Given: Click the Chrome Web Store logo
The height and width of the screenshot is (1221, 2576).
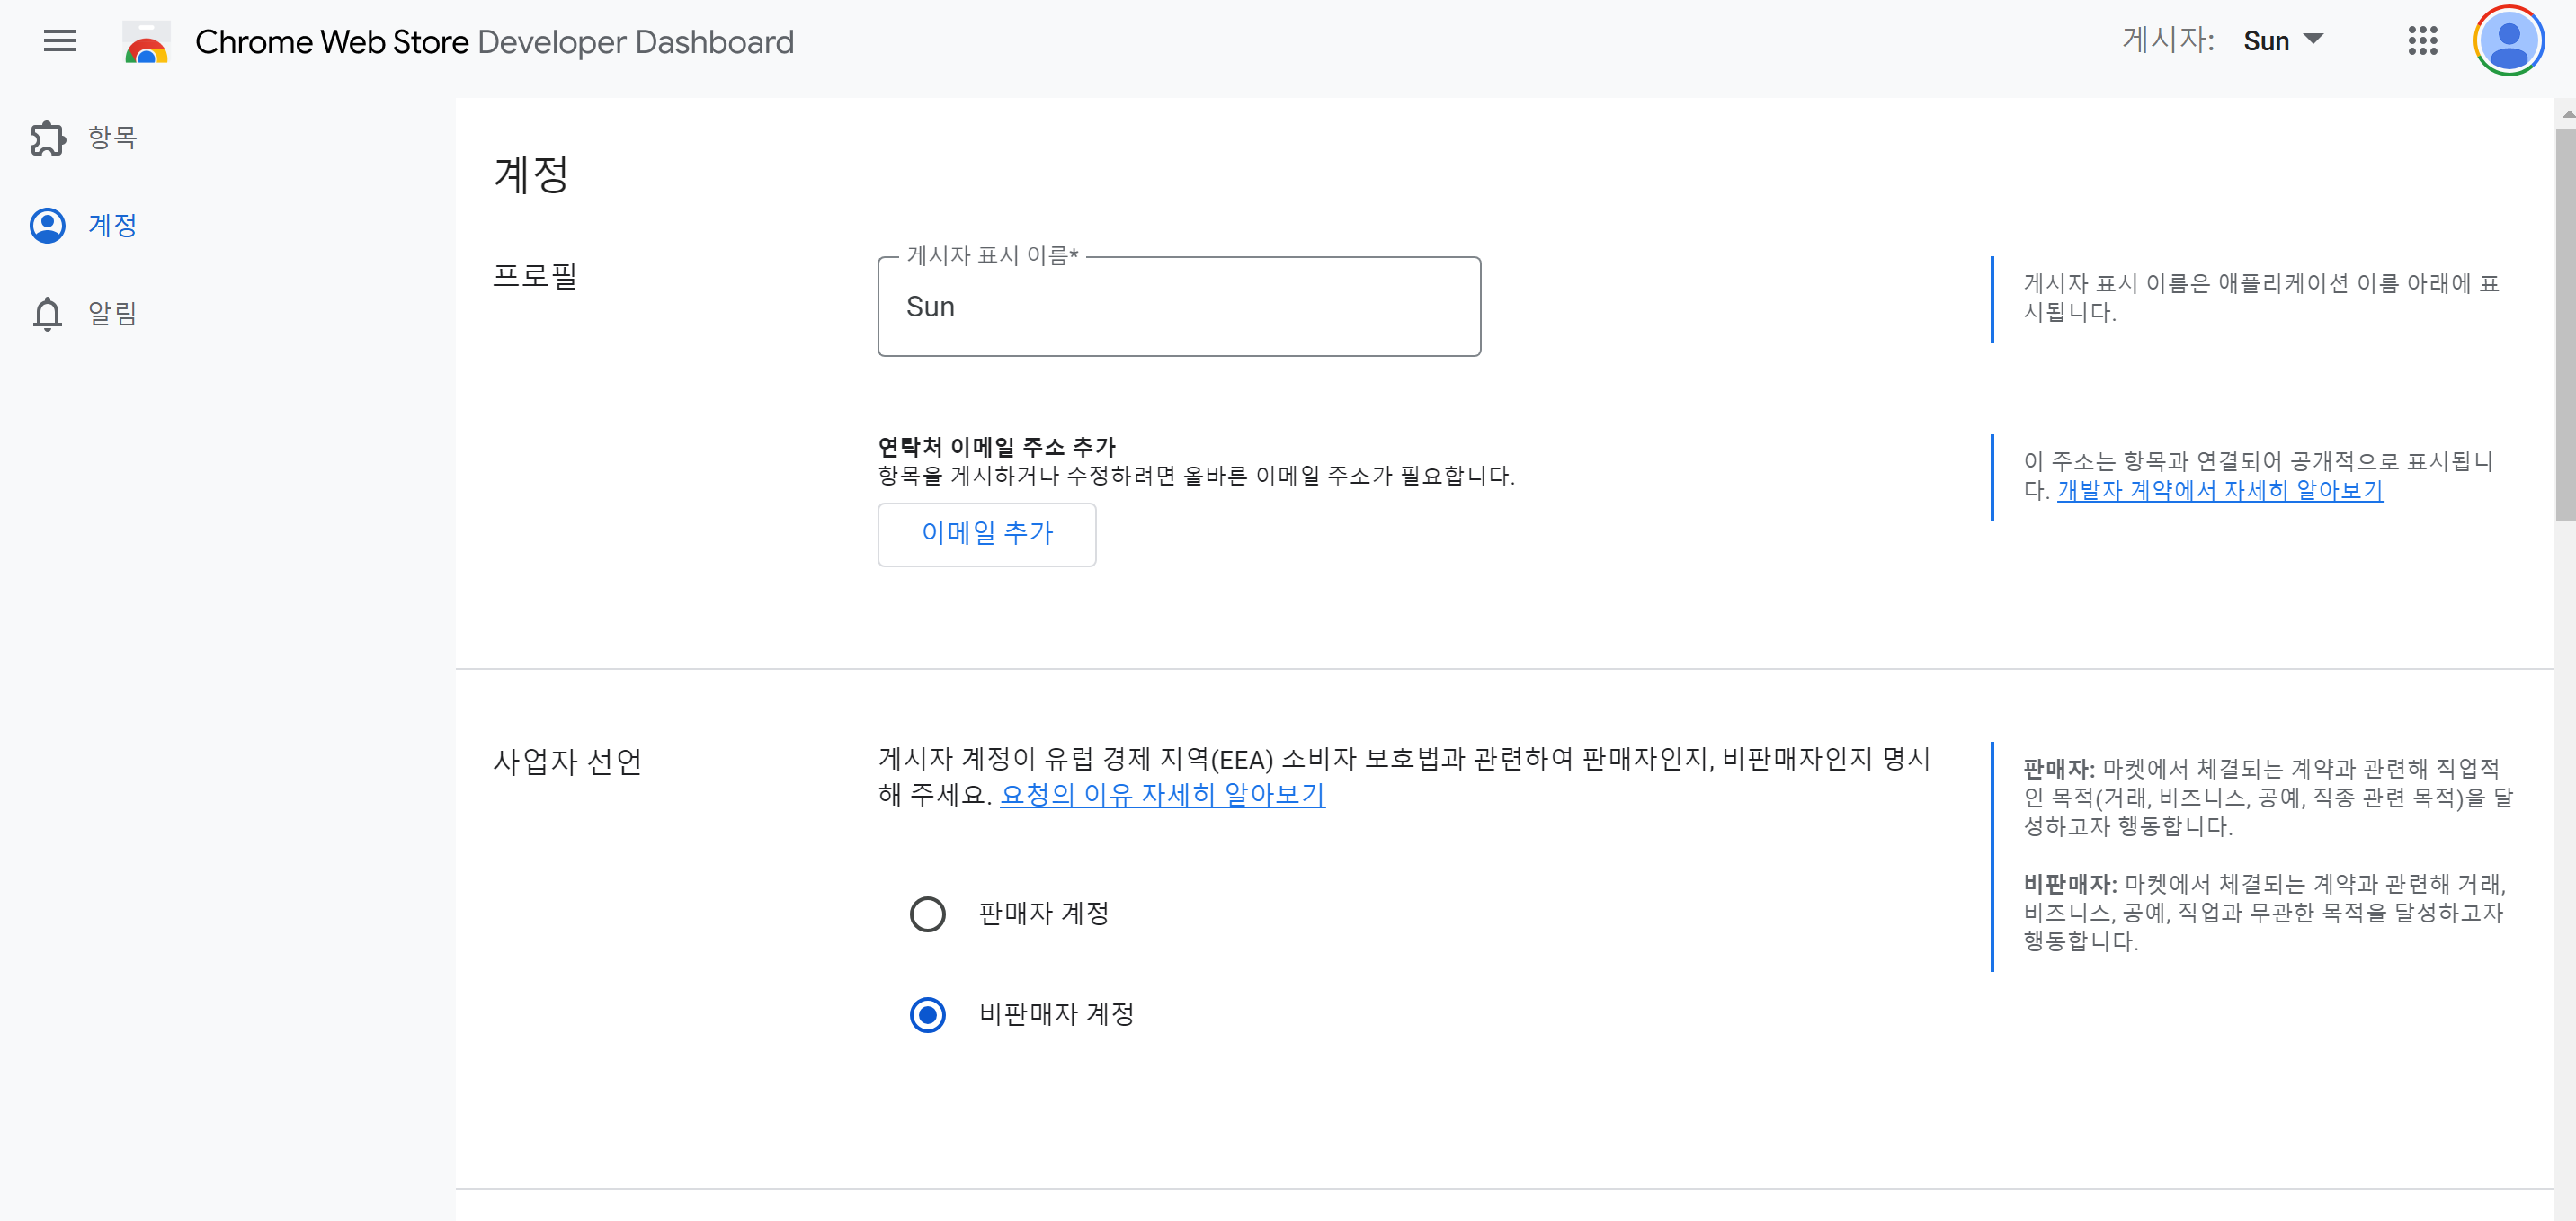Looking at the screenshot, I should [146, 42].
